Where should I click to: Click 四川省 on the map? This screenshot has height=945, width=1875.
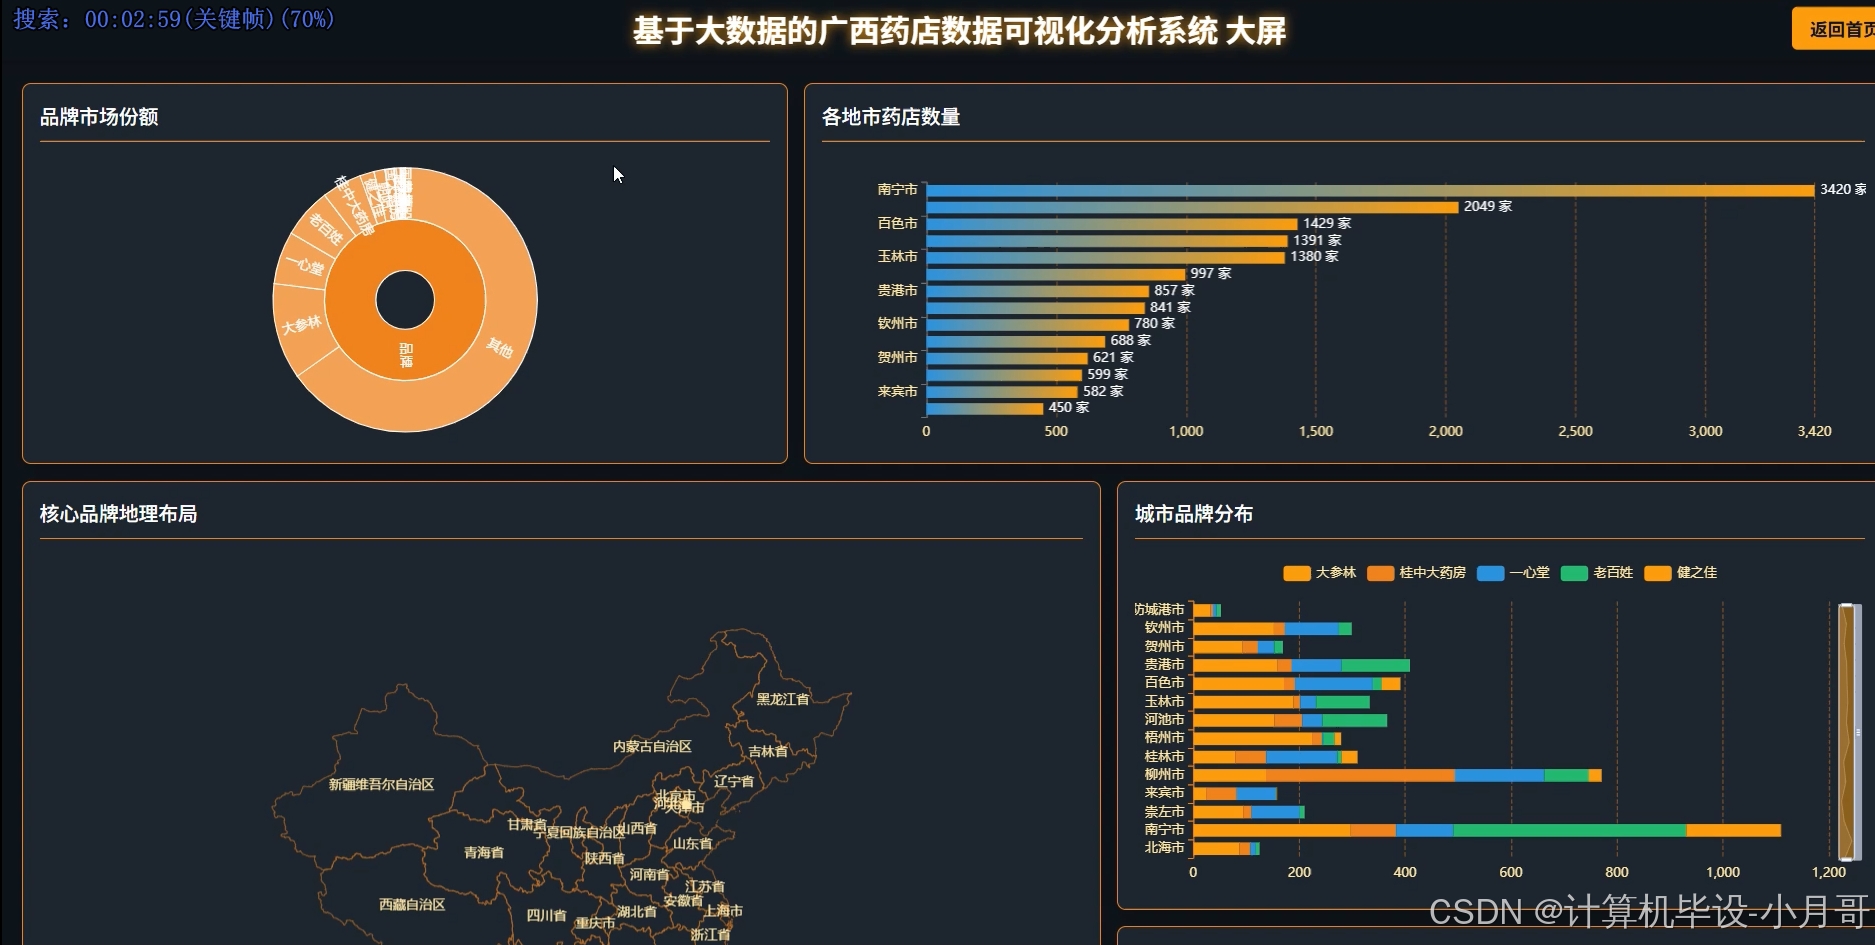[546, 916]
